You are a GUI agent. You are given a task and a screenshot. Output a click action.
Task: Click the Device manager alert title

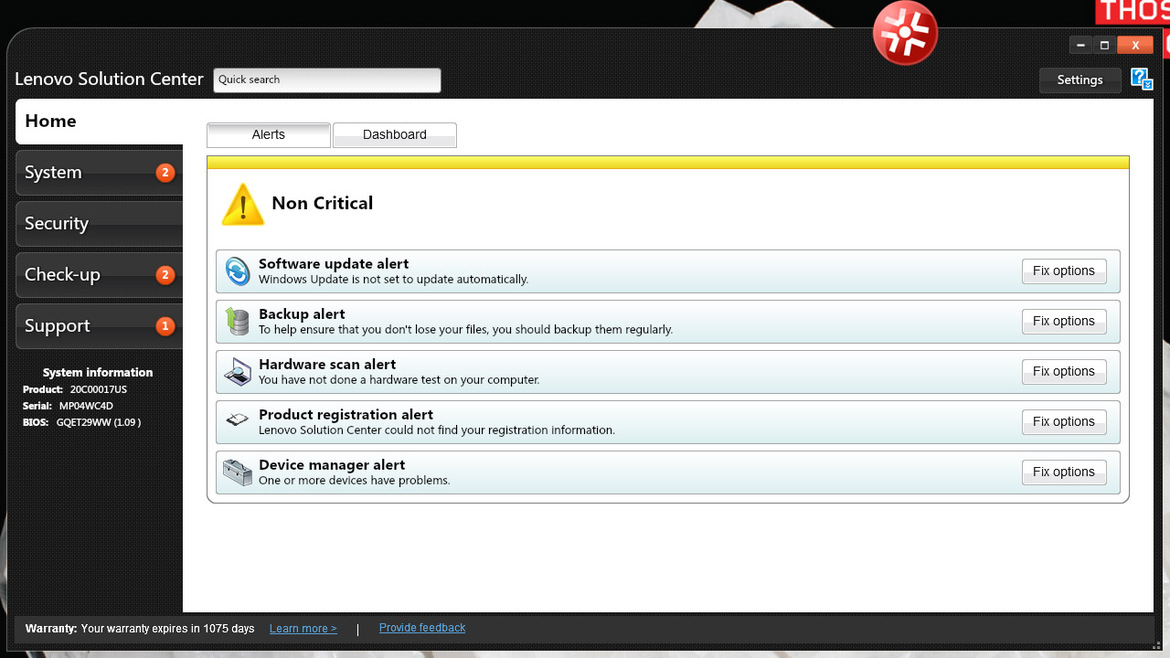[x=332, y=465]
